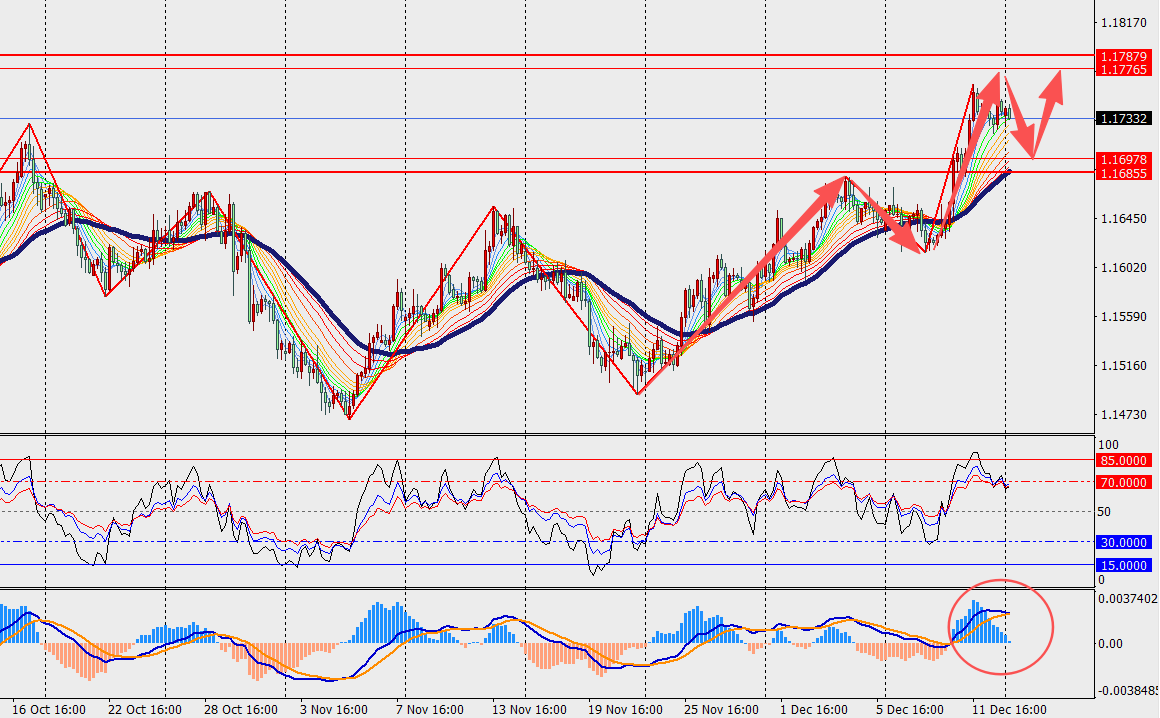Click the 25 Nov 16:00 time label
Screen dimensions: 1160x718
coord(723,709)
